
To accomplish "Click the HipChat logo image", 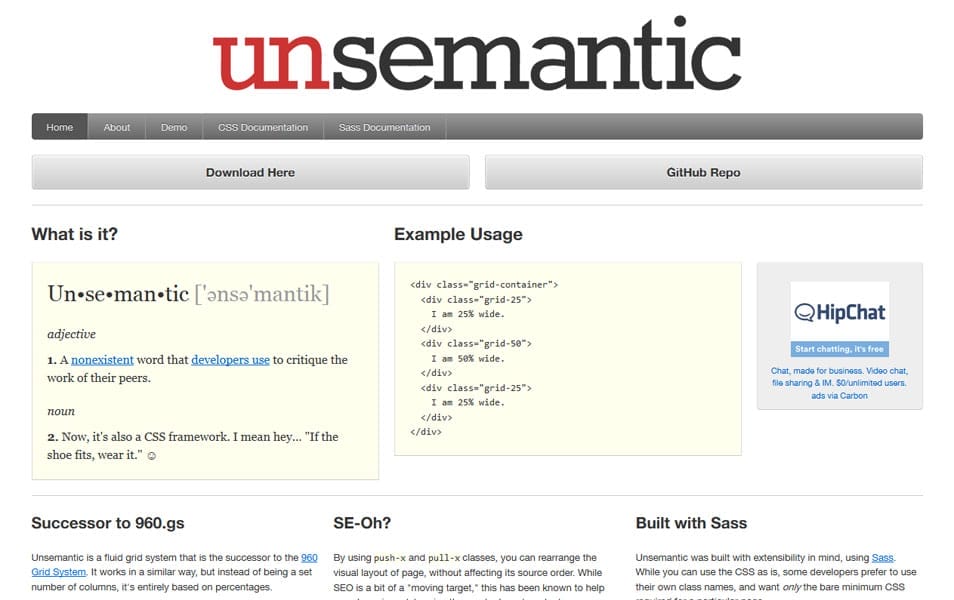I will [x=840, y=312].
